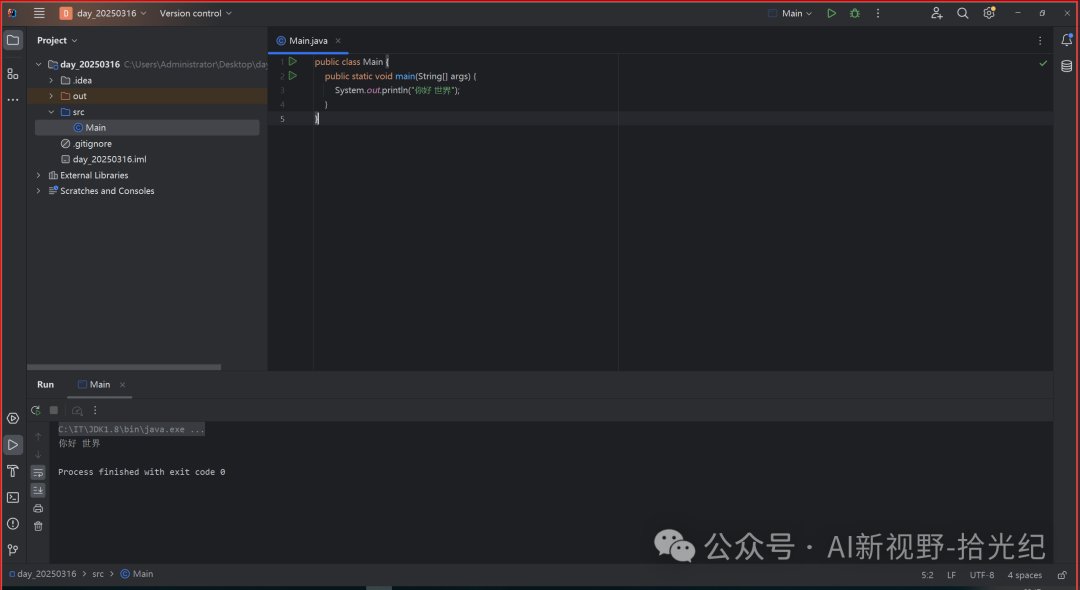
Task: Stop the running process button
Action: 54,410
